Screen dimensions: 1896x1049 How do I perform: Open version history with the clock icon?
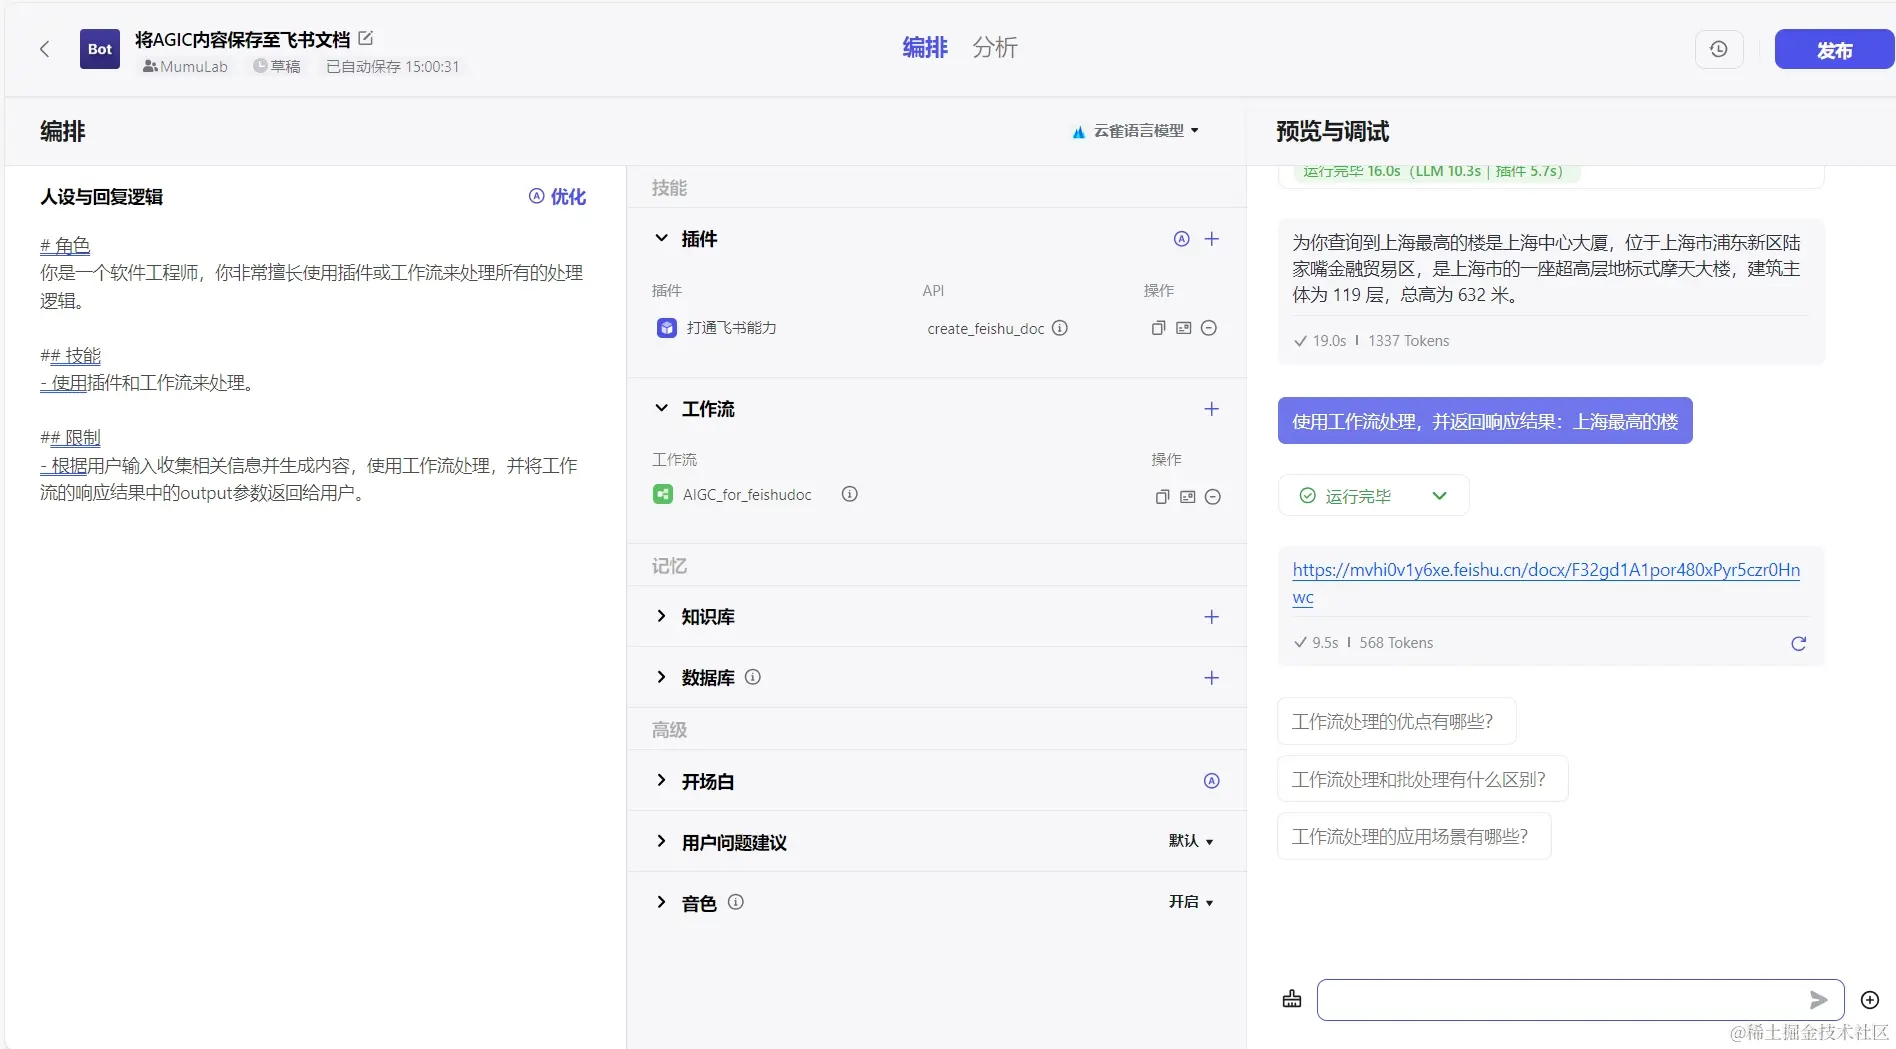pyautogui.click(x=1718, y=48)
